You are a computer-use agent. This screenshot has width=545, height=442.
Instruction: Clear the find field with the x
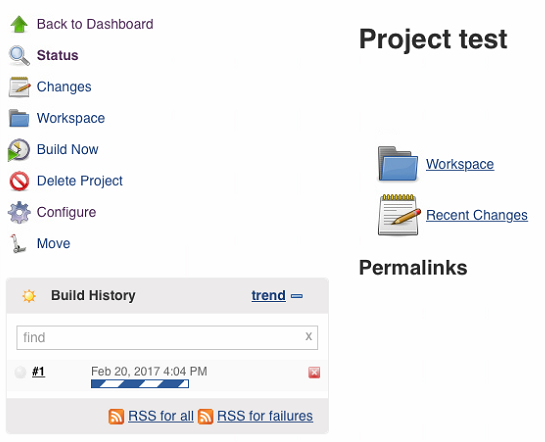[x=308, y=336]
